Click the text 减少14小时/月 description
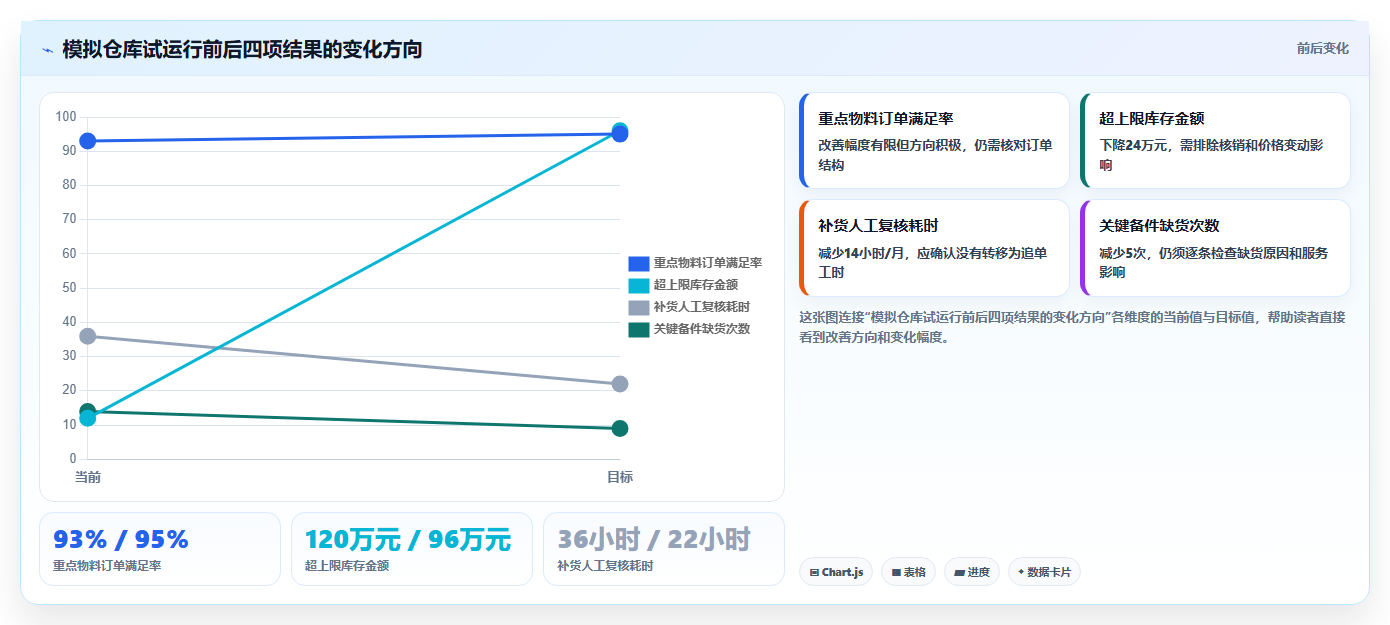This screenshot has width=1390, height=625. [861, 253]
